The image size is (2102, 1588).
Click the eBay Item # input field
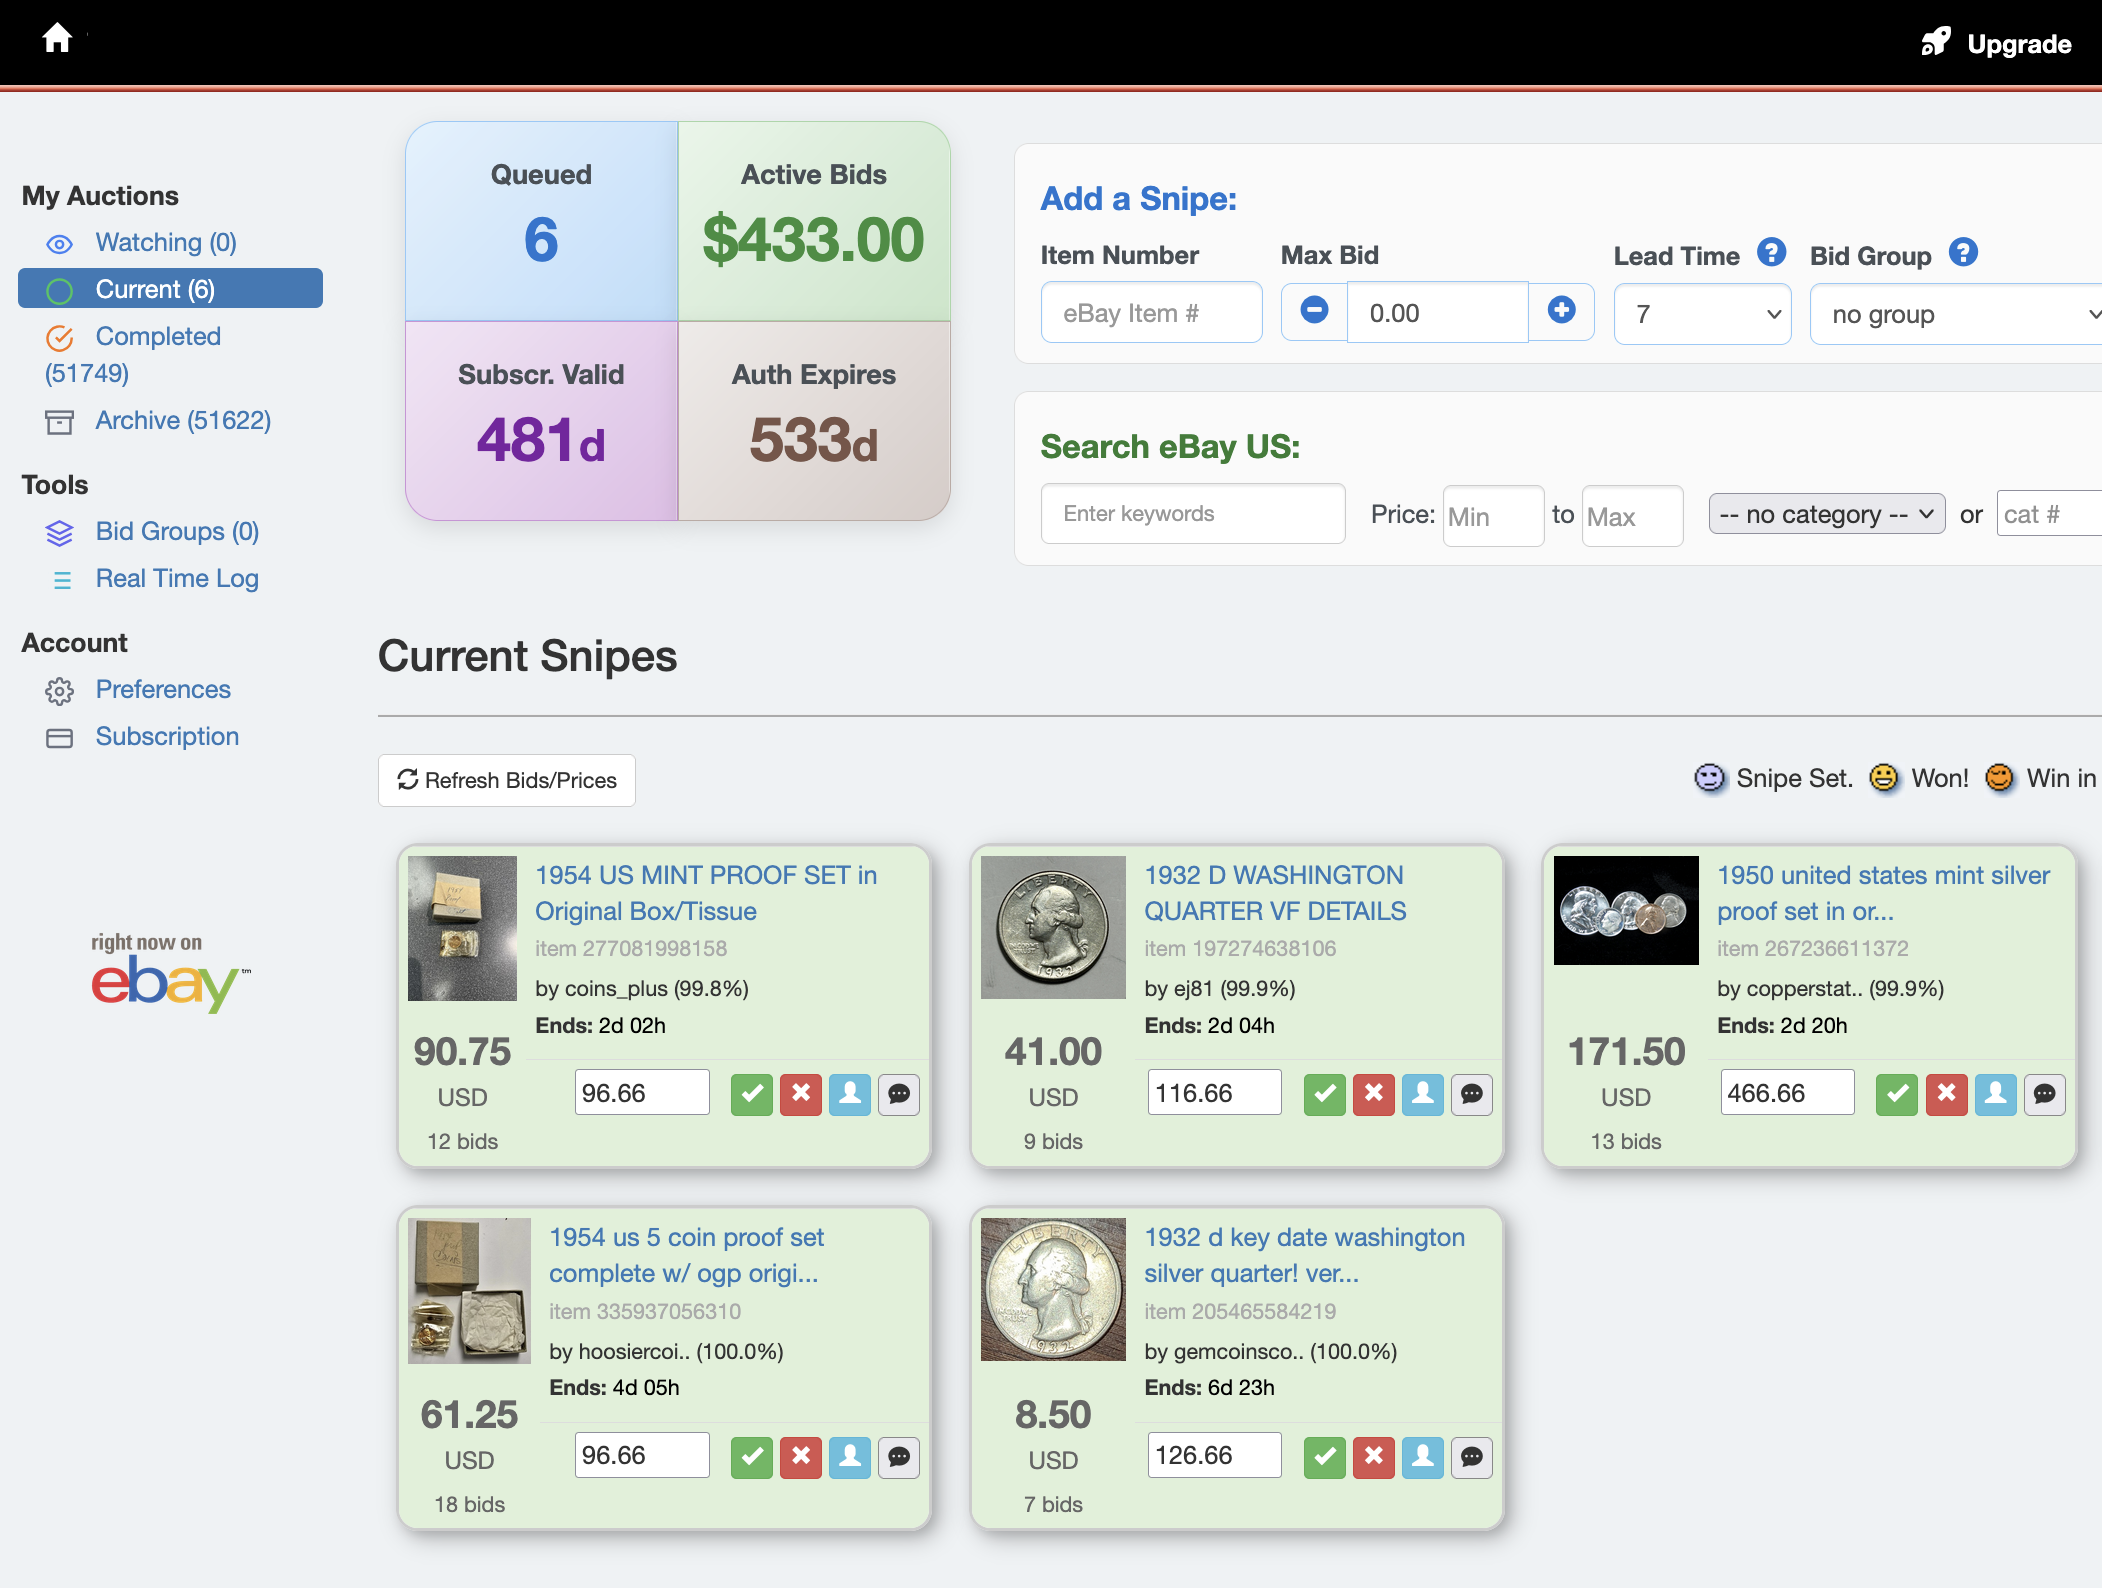coord(1151,313)
